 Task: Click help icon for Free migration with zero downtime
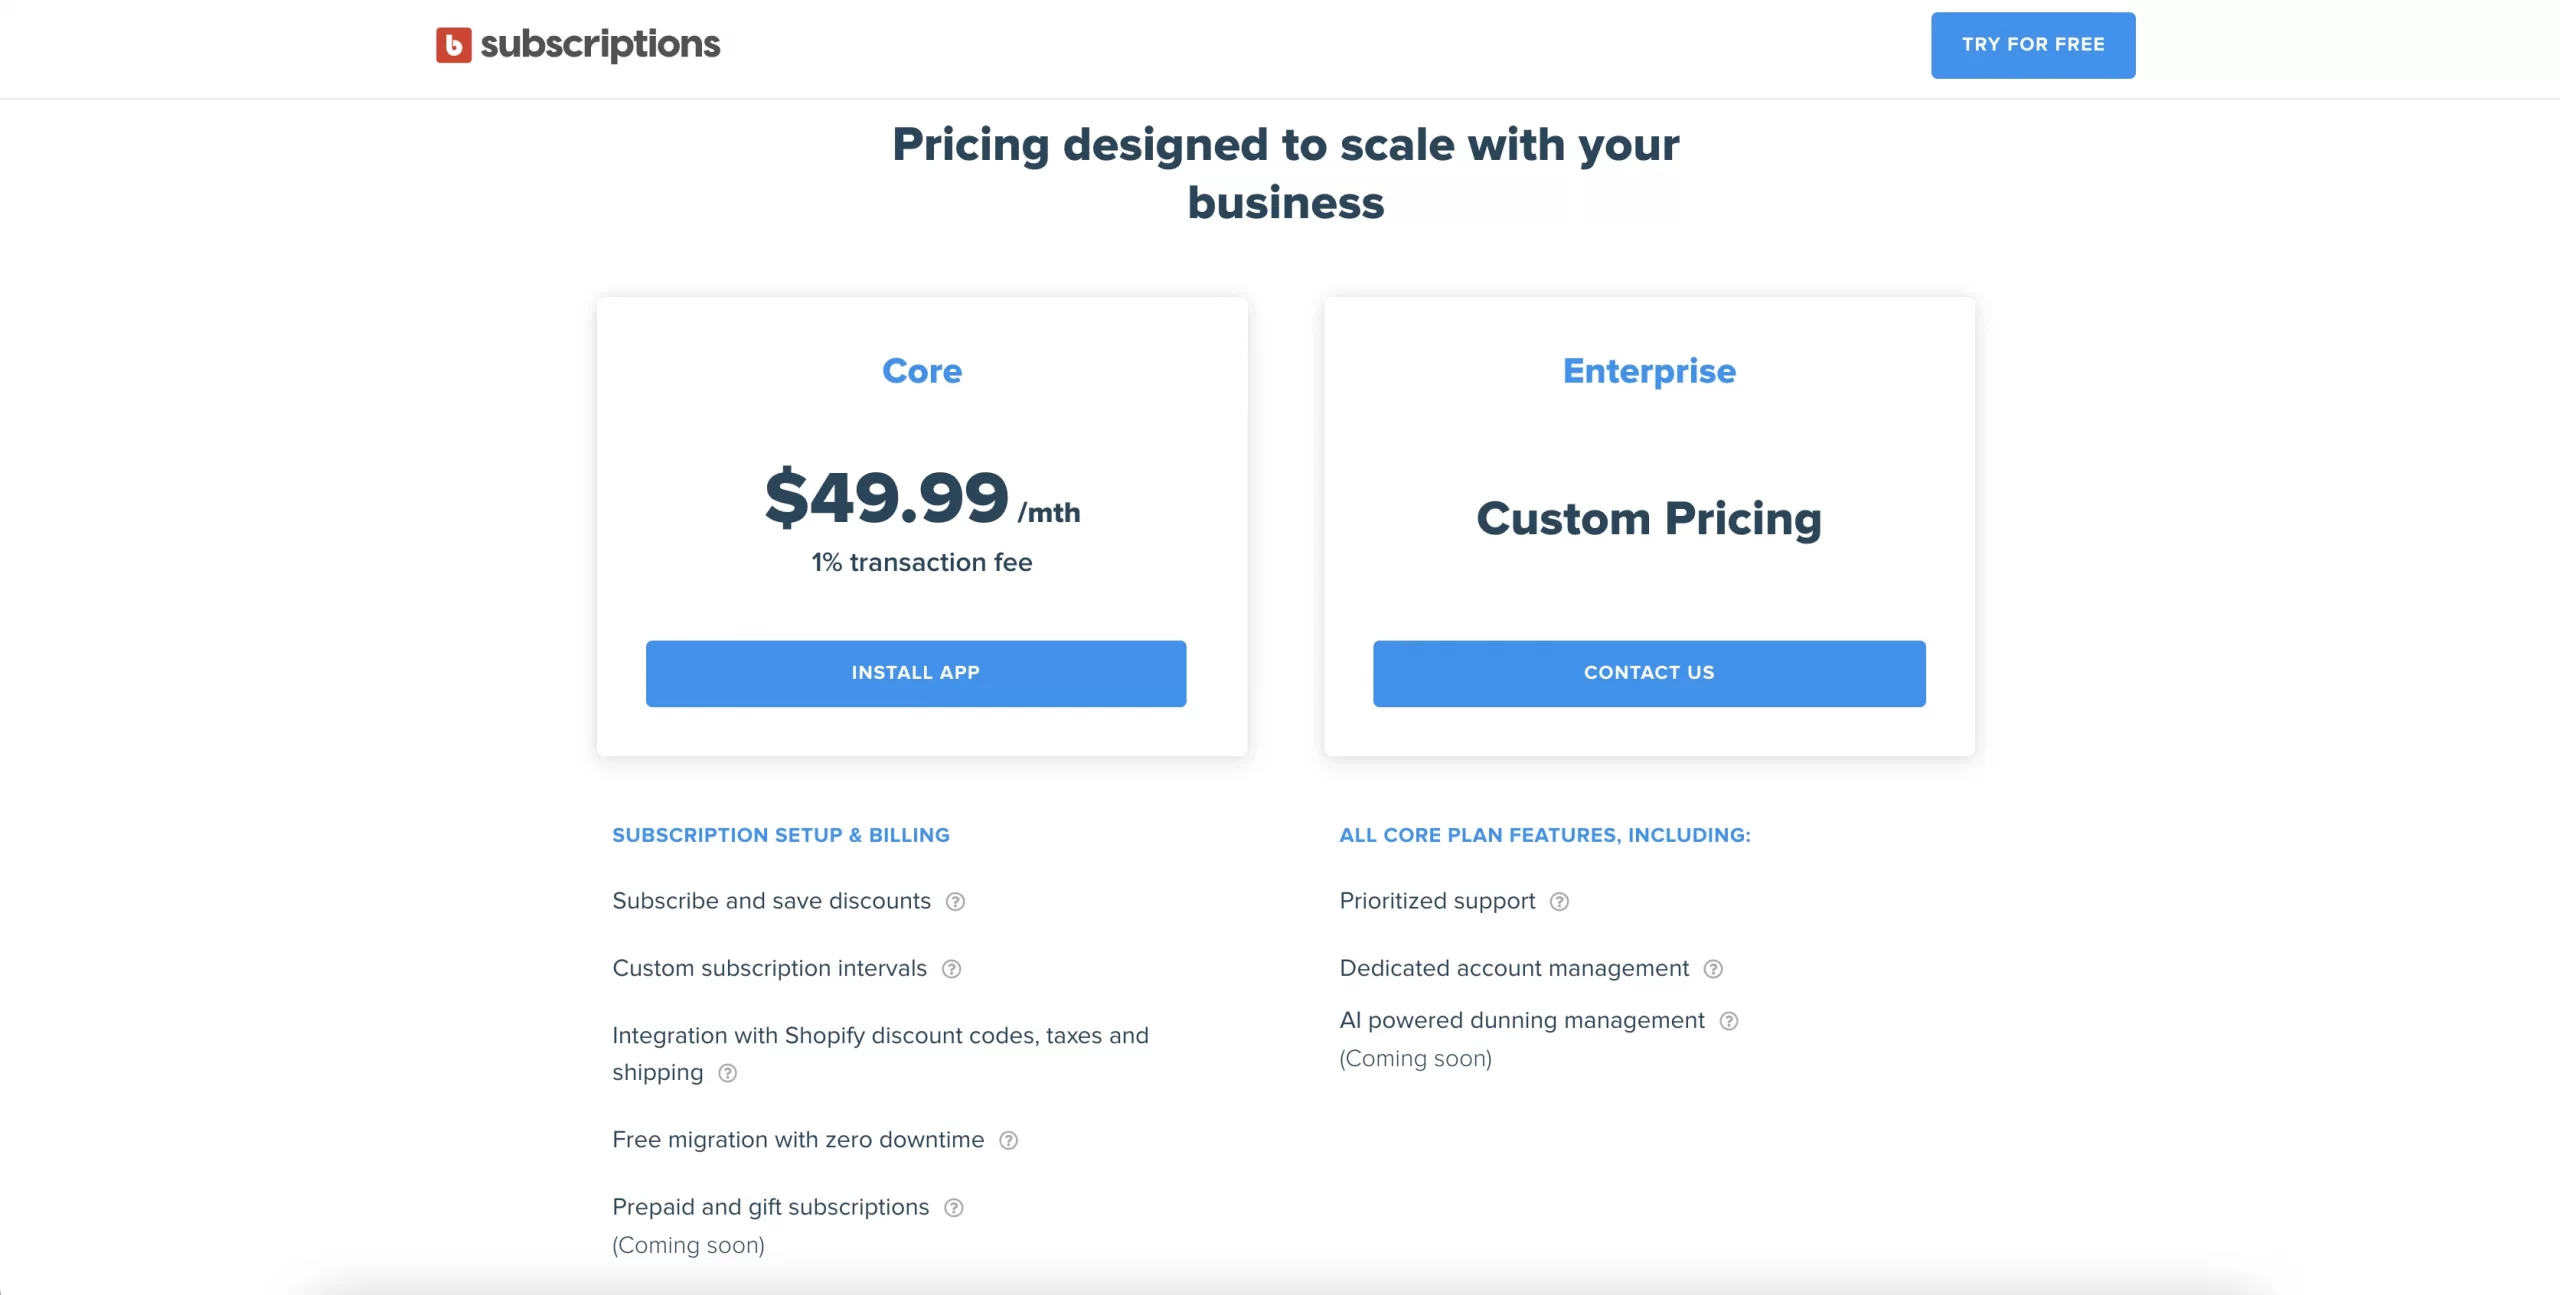pos(1008,1141)
